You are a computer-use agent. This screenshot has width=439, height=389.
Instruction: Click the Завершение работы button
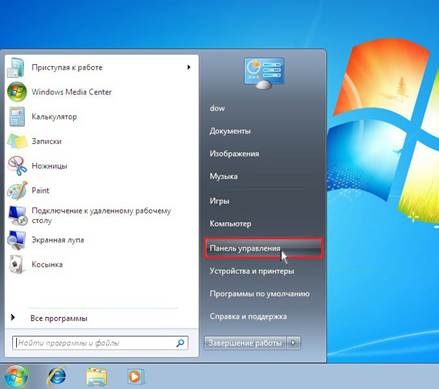coord(245,343)
